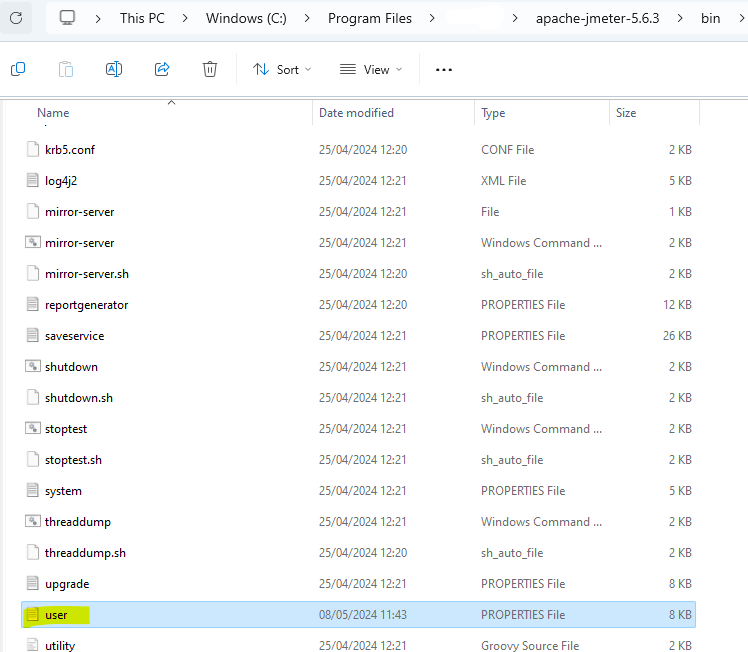Image resolution: width=748 pixels, height=652 pixels.
Task: Click the Copy icon in the toolbar
Action: tap(18, 69)
